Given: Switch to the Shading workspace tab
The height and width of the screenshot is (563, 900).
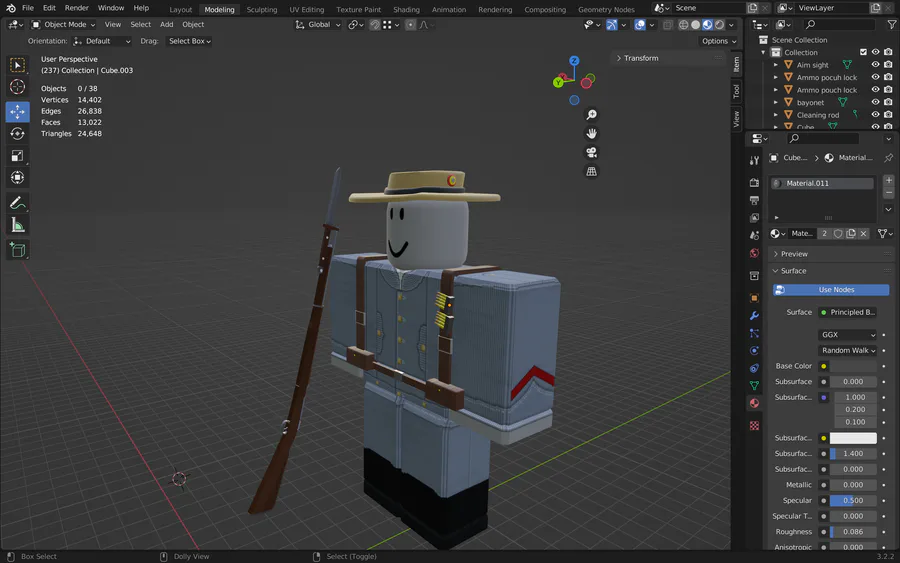Looking at the screenshot, I should coord(406,9).
